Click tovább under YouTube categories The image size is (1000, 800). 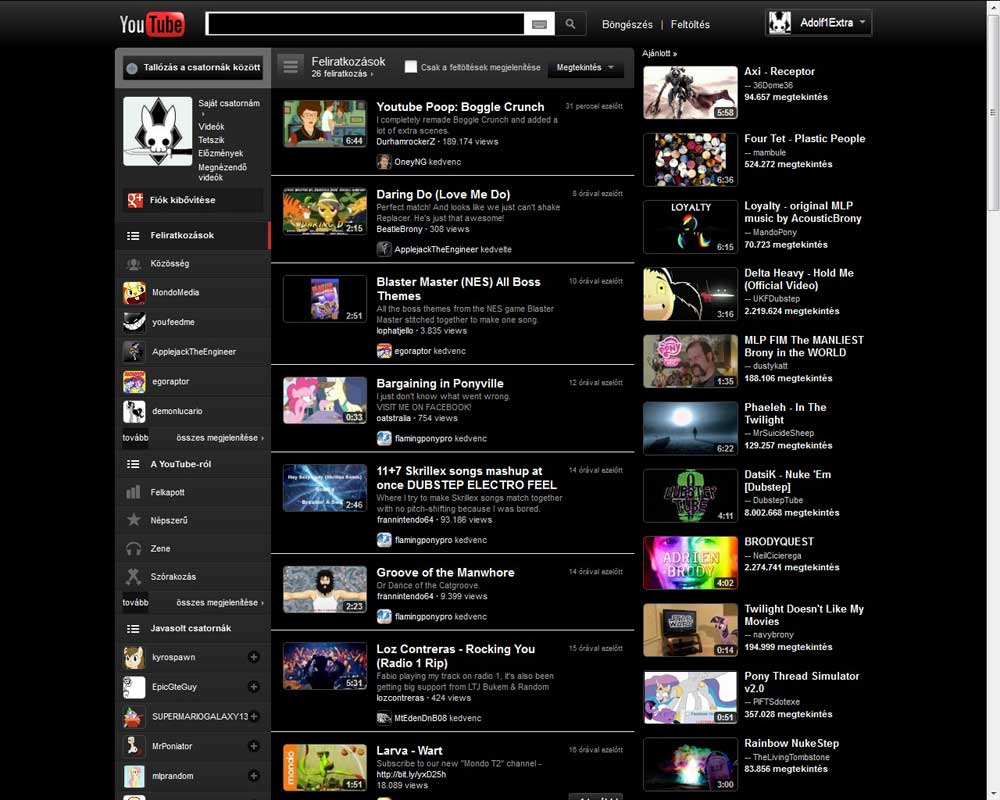pos(135,603)
